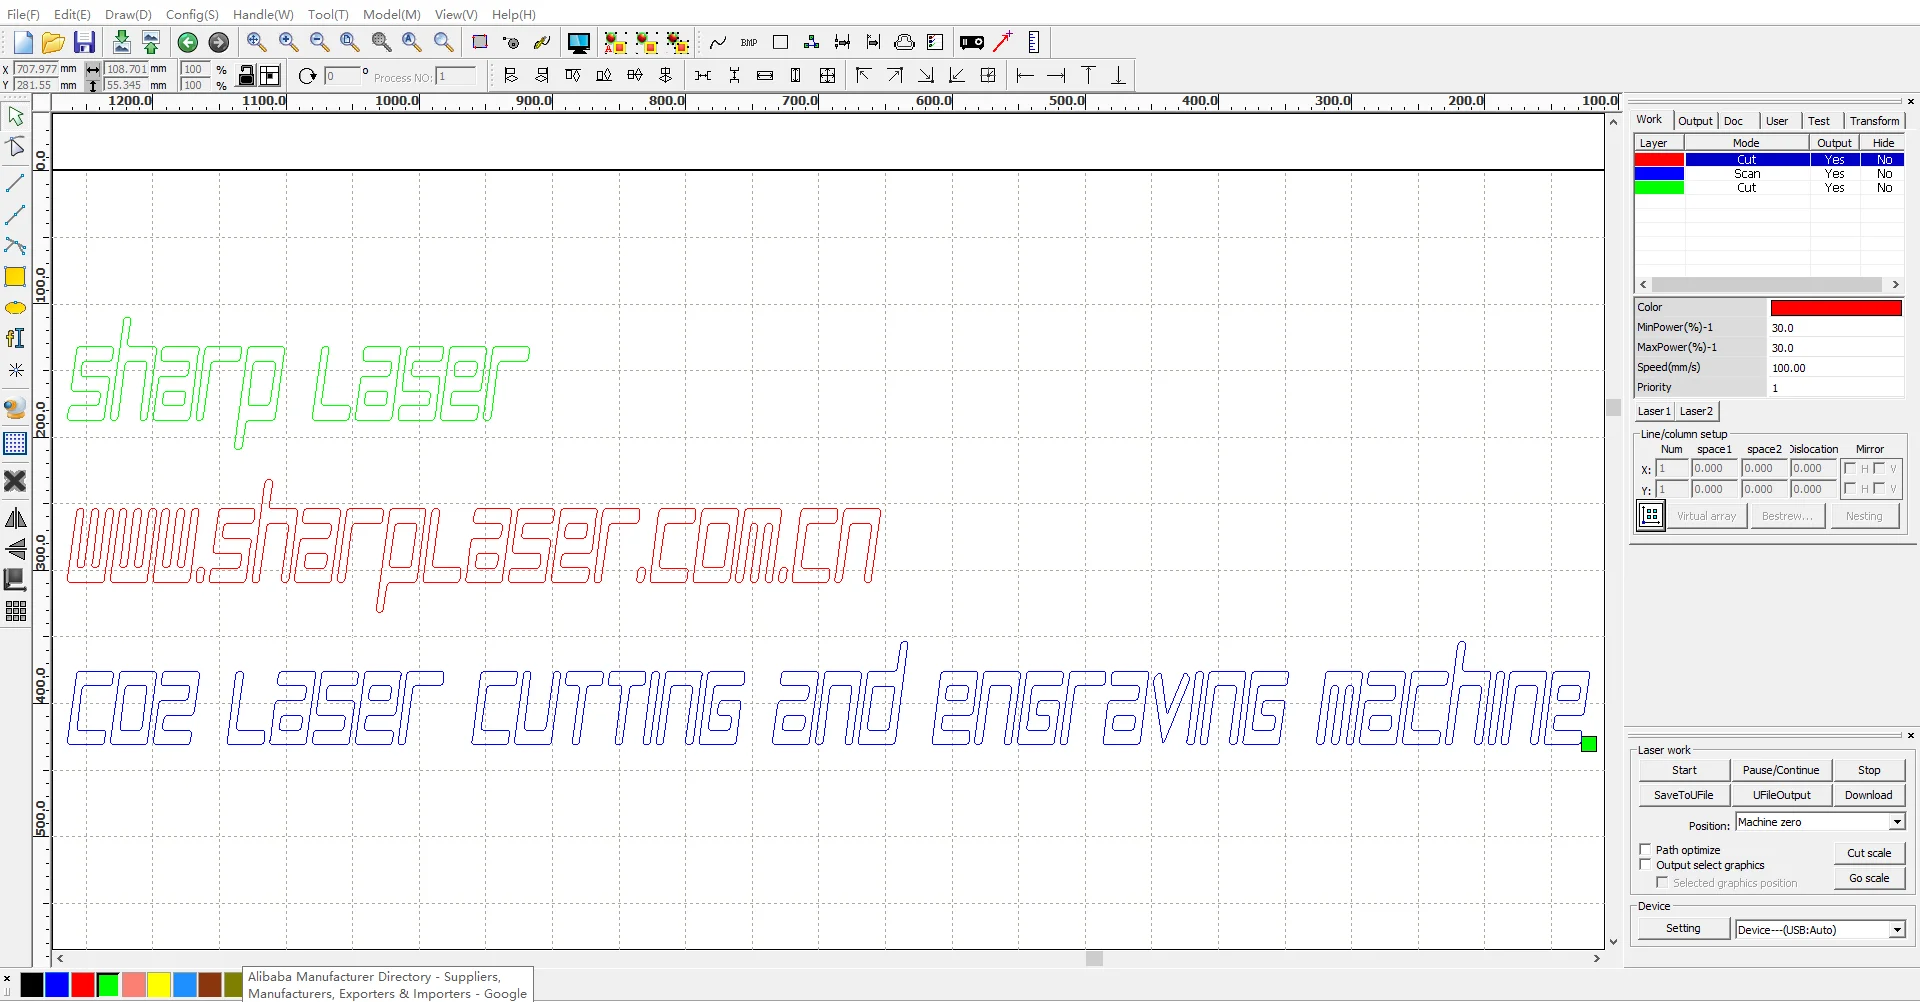Enable Output select graphics checkbox

[x=1645, y=865]
